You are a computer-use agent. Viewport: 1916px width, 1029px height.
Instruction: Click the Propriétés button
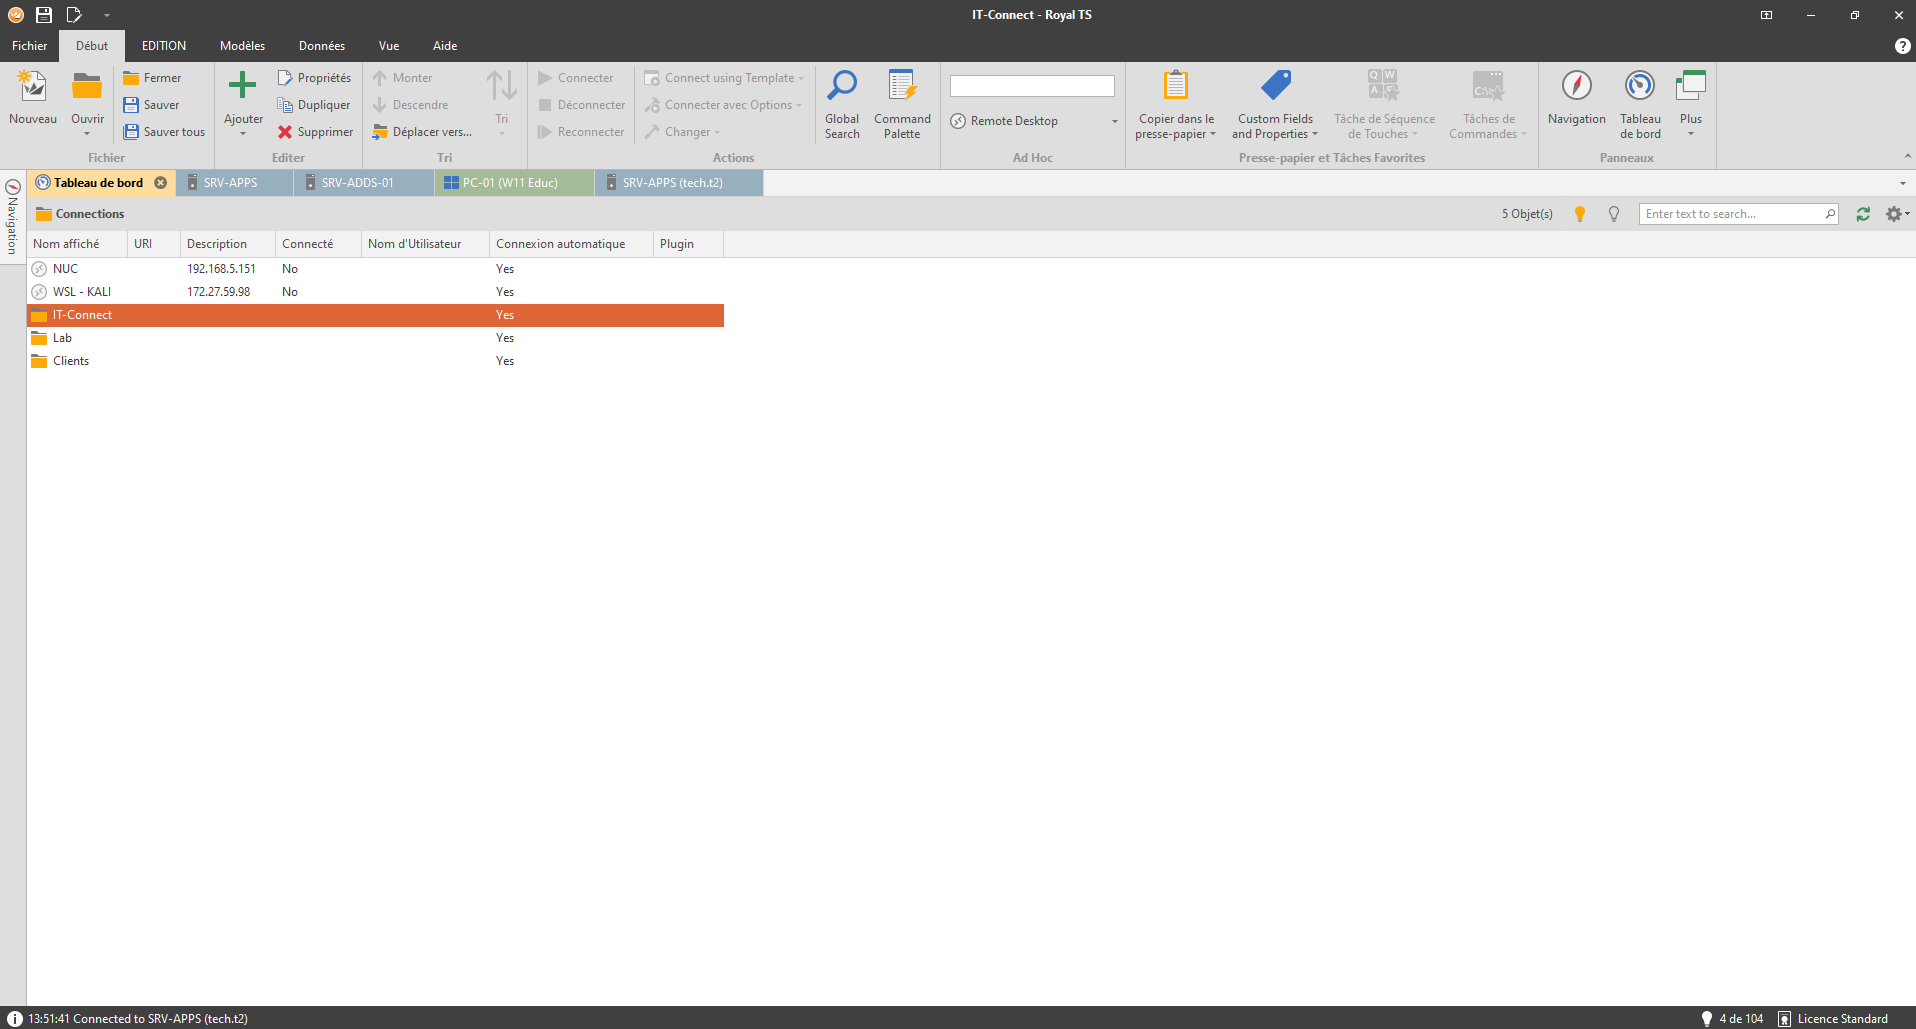coord(314,78)
